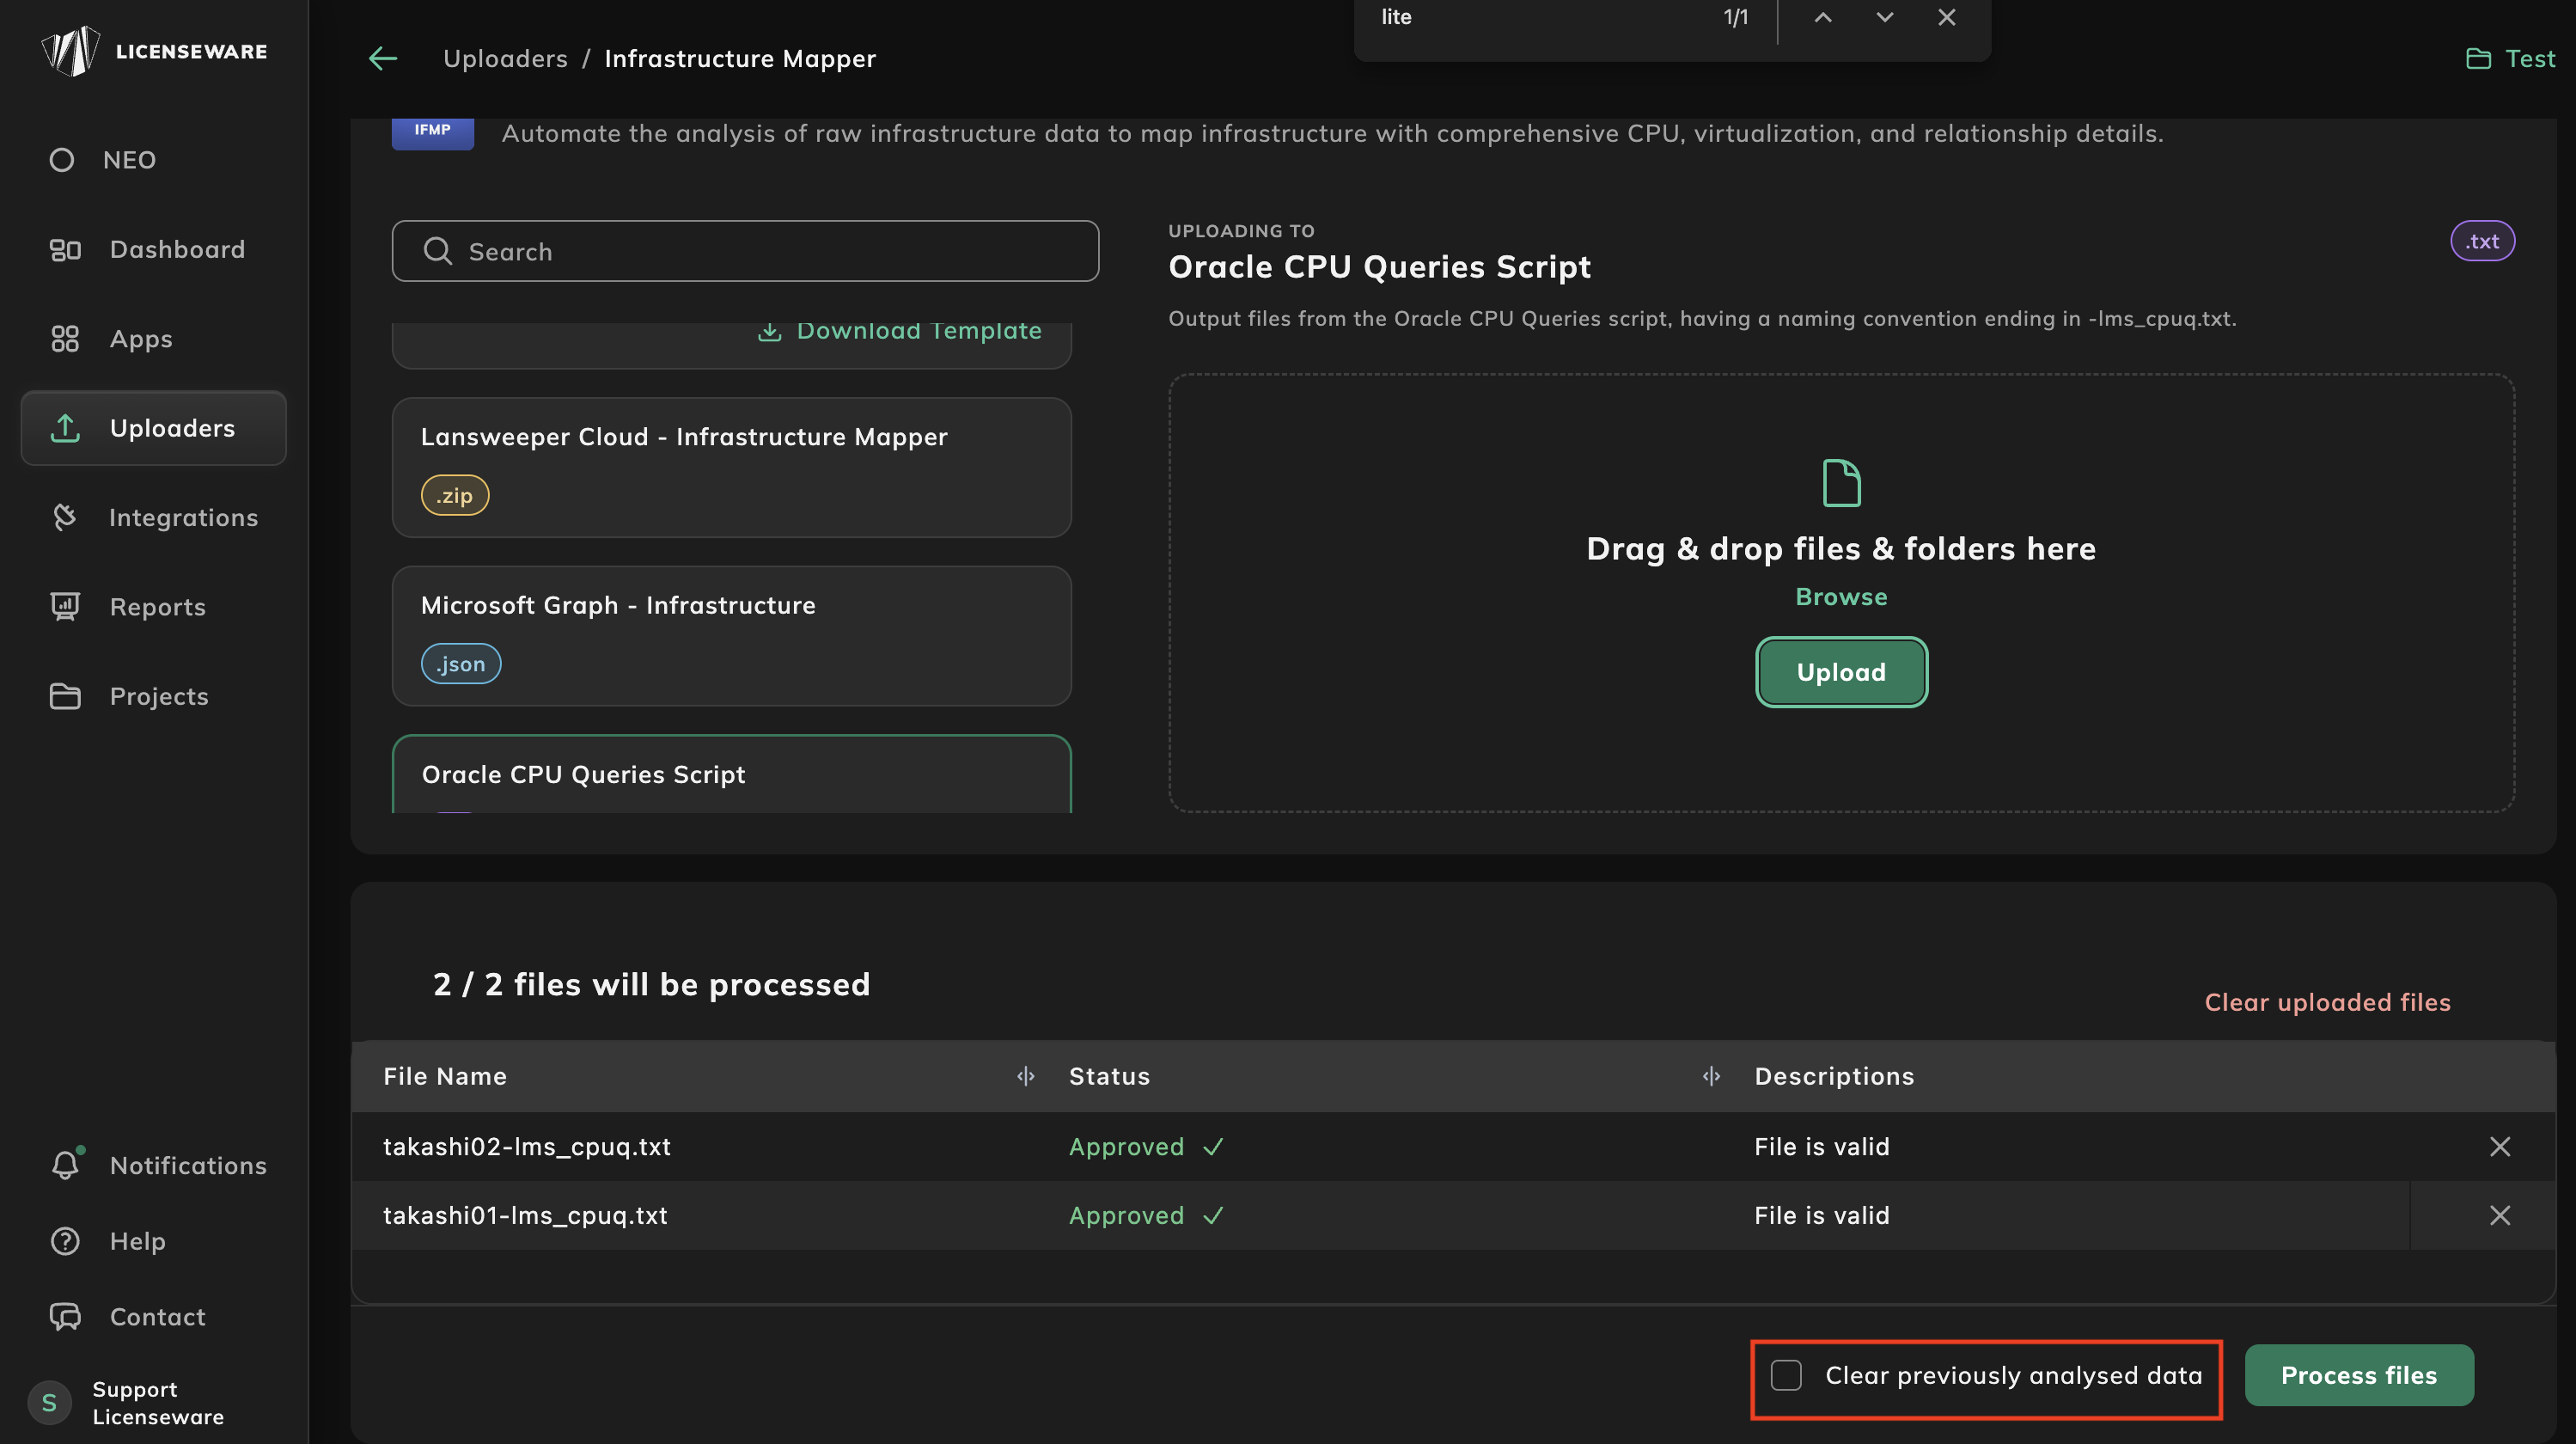
Task: Close the find-in-page bar
Action: 1947,17
